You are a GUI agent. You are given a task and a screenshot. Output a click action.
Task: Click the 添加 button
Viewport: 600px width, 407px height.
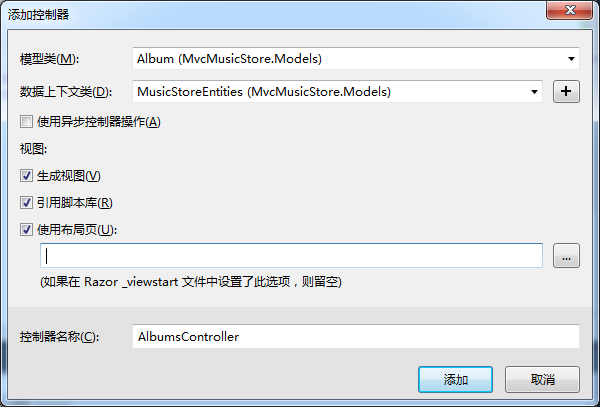pos(455,379)
